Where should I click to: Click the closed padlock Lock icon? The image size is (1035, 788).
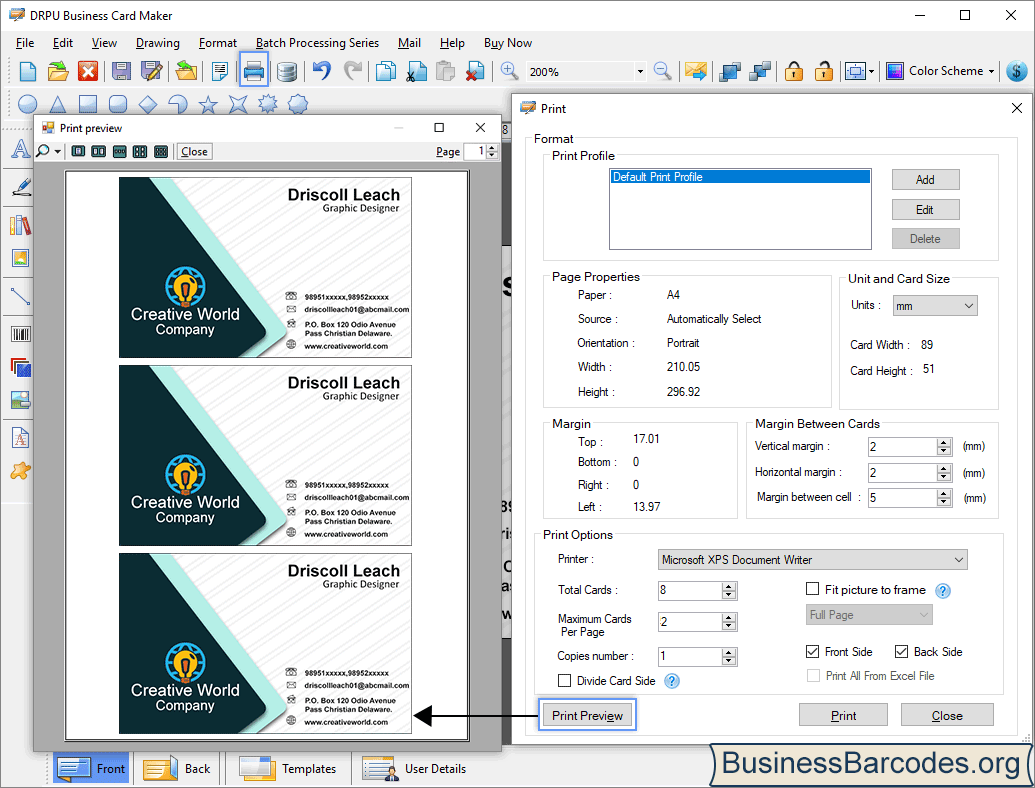point(793,71)
